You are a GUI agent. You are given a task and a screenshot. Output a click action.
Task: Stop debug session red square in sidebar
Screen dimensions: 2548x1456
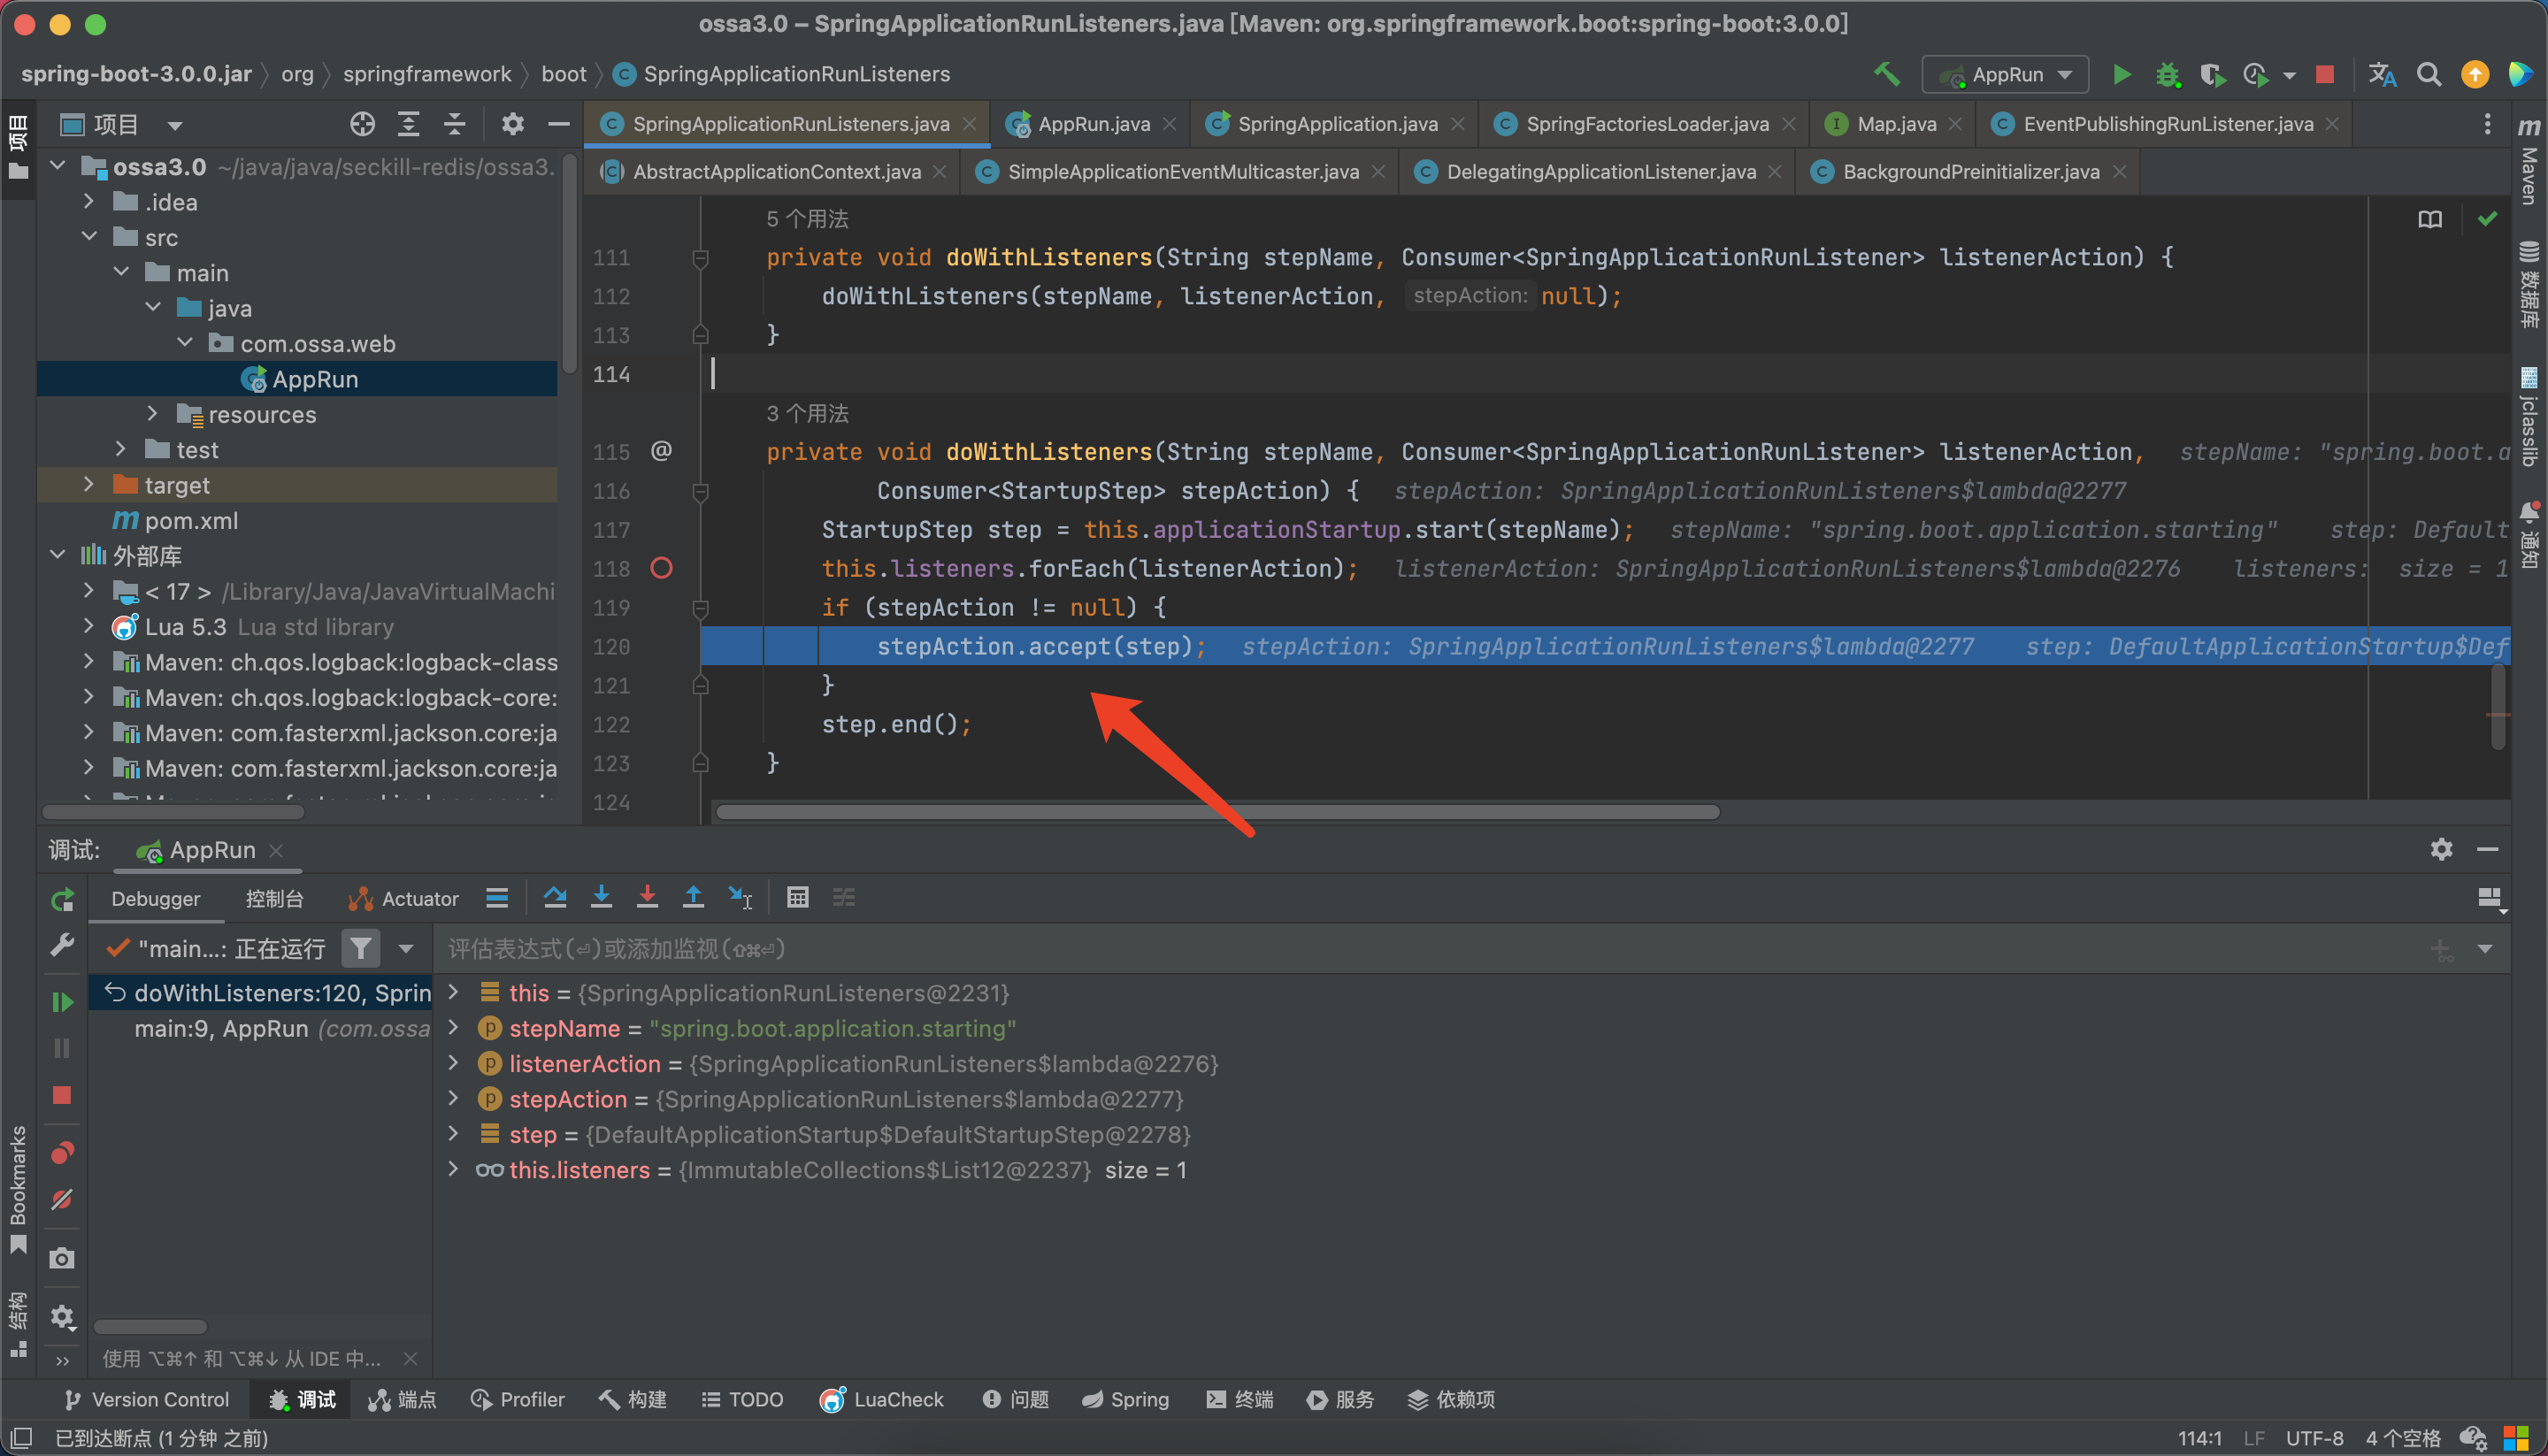coord(62,1095)
